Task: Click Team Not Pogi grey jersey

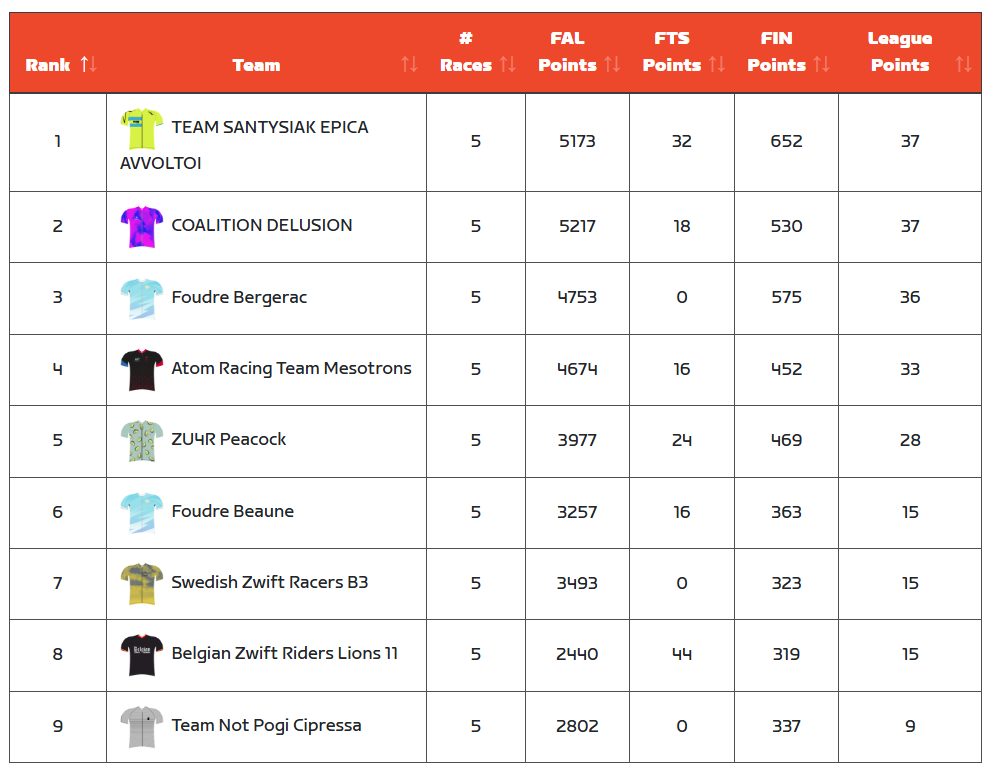Action: (x=141, y=727)
